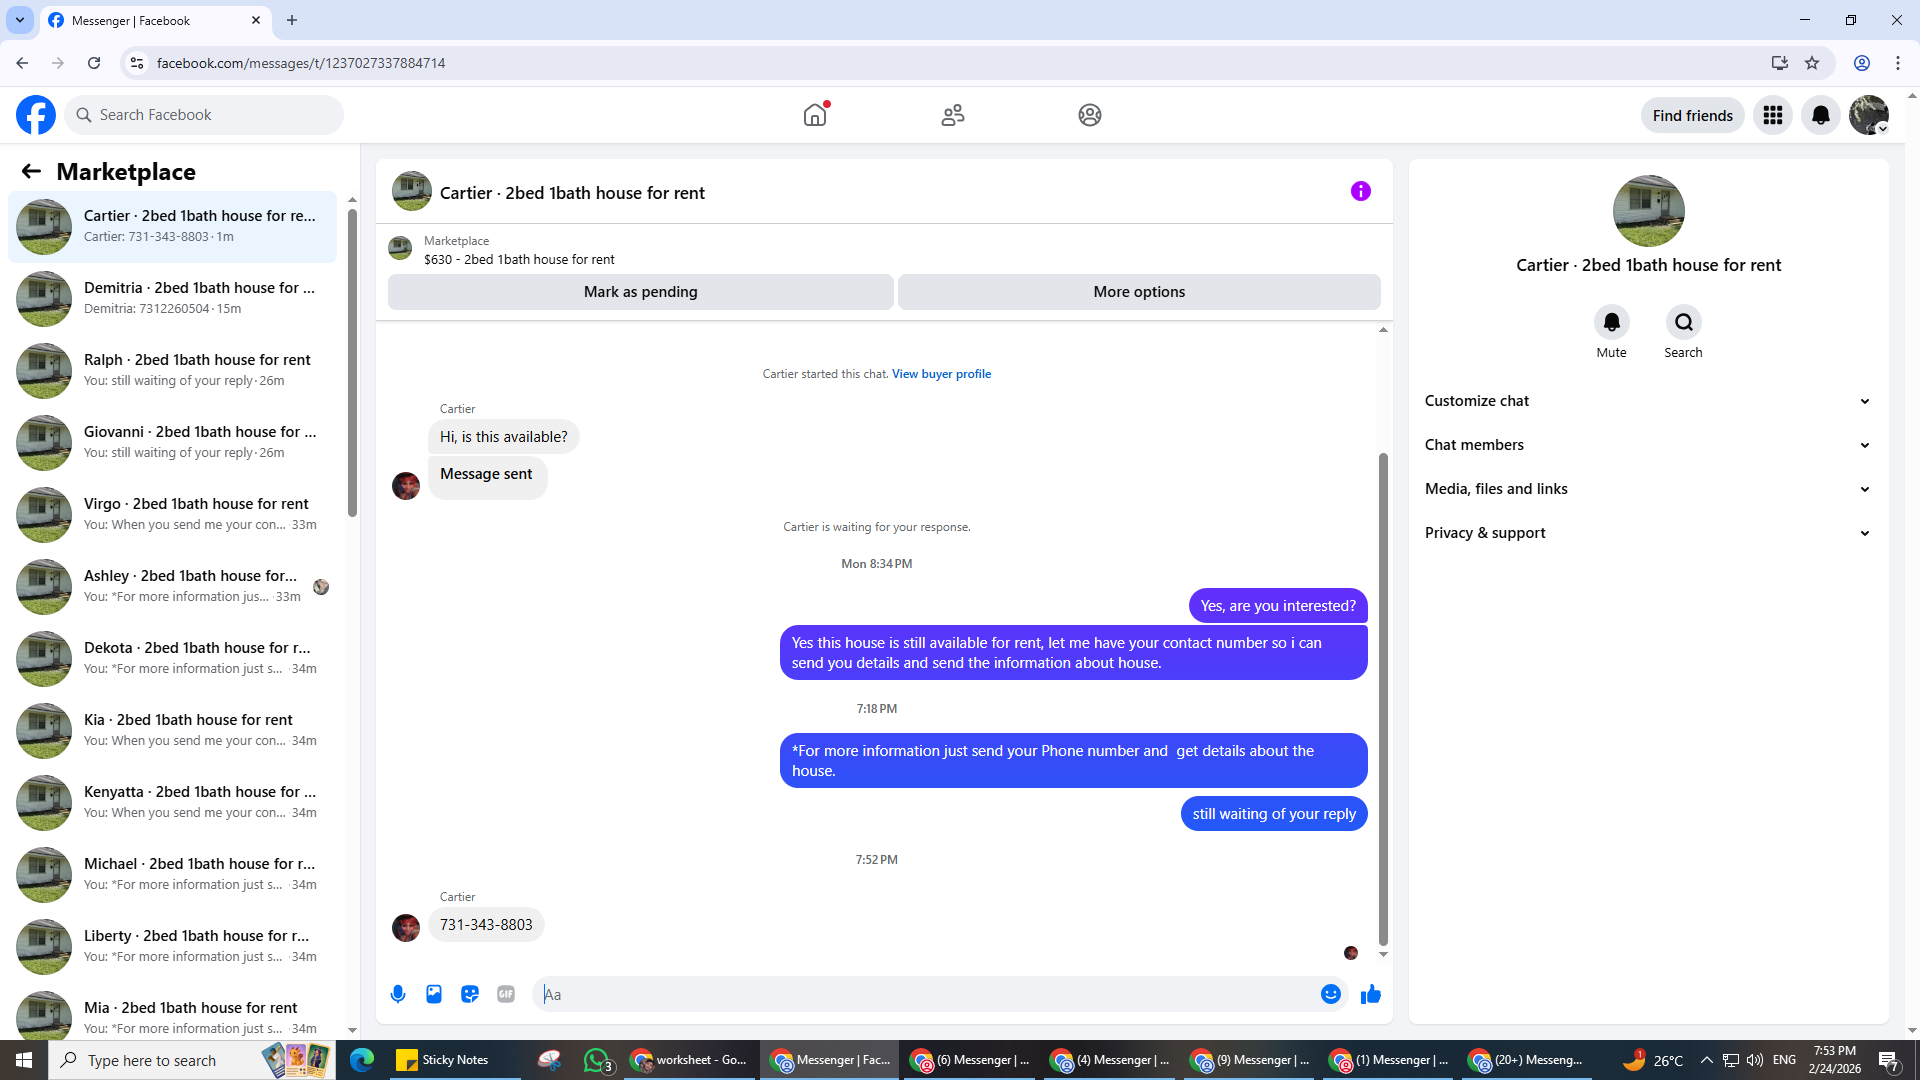The image size is (1920, 1080).
Task: Attach a file using the image icon
Action: click(x=434, y=994)
